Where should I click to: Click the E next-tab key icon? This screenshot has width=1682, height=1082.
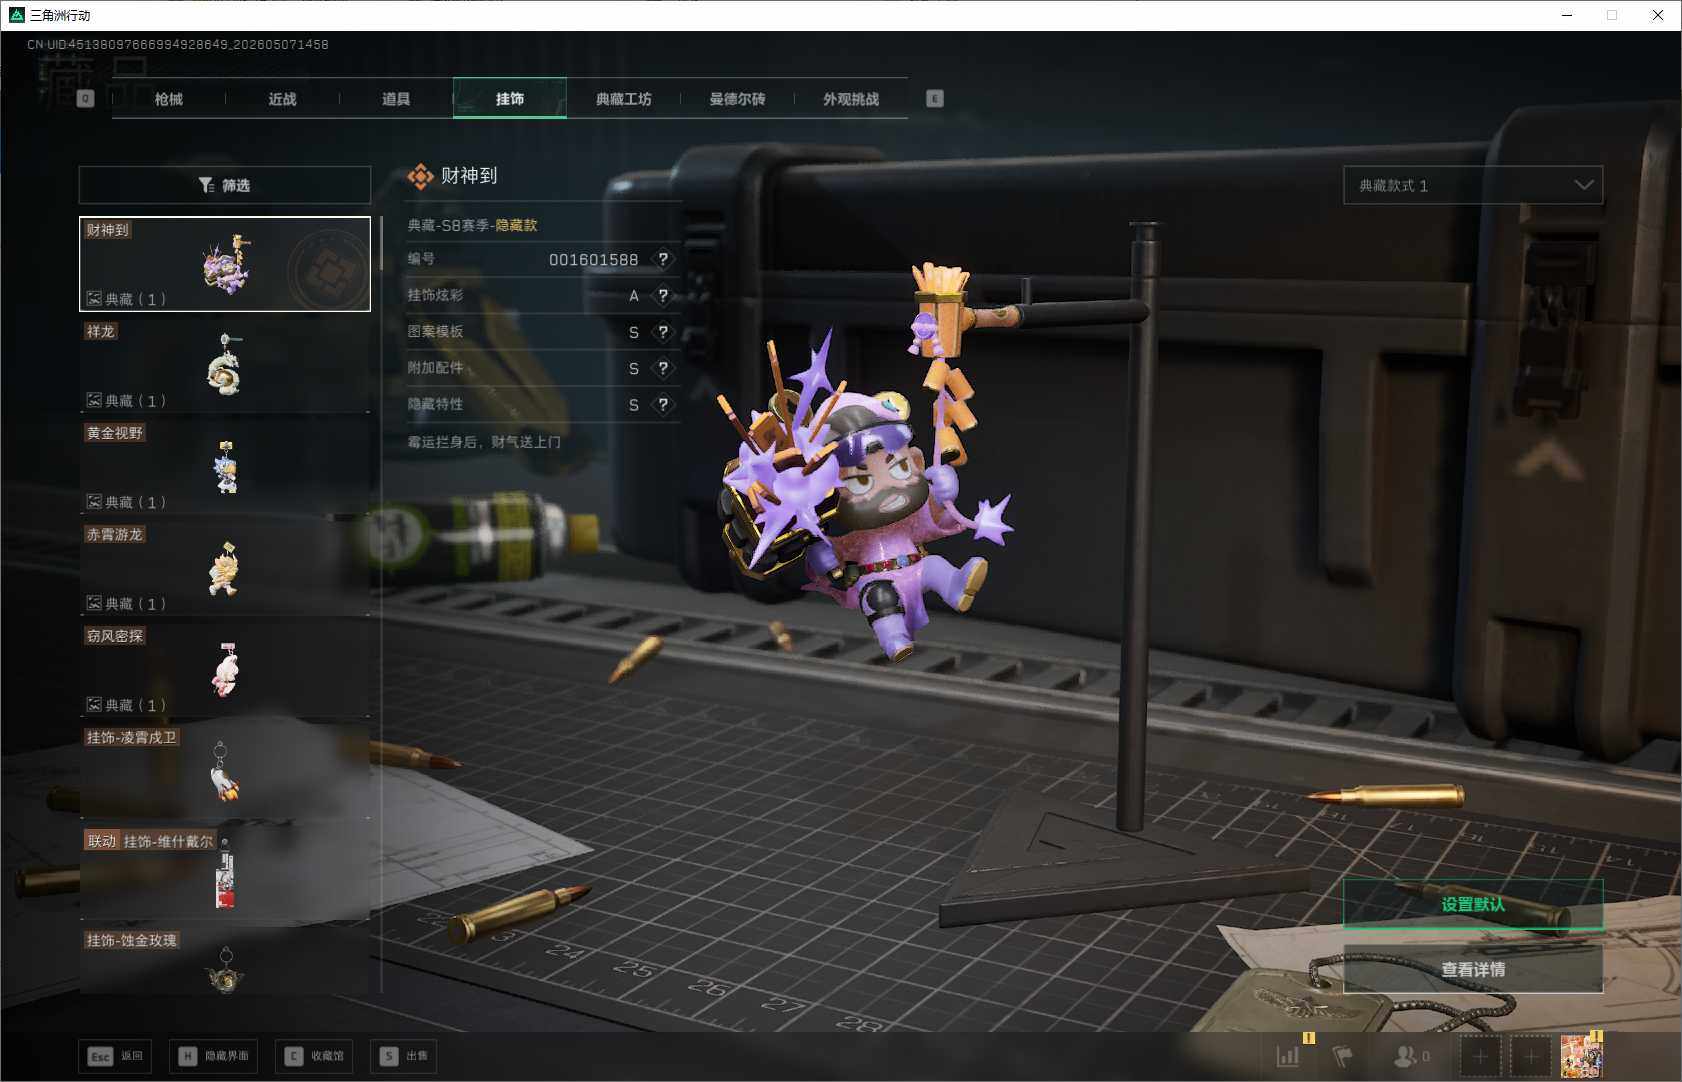click(935, 99)
